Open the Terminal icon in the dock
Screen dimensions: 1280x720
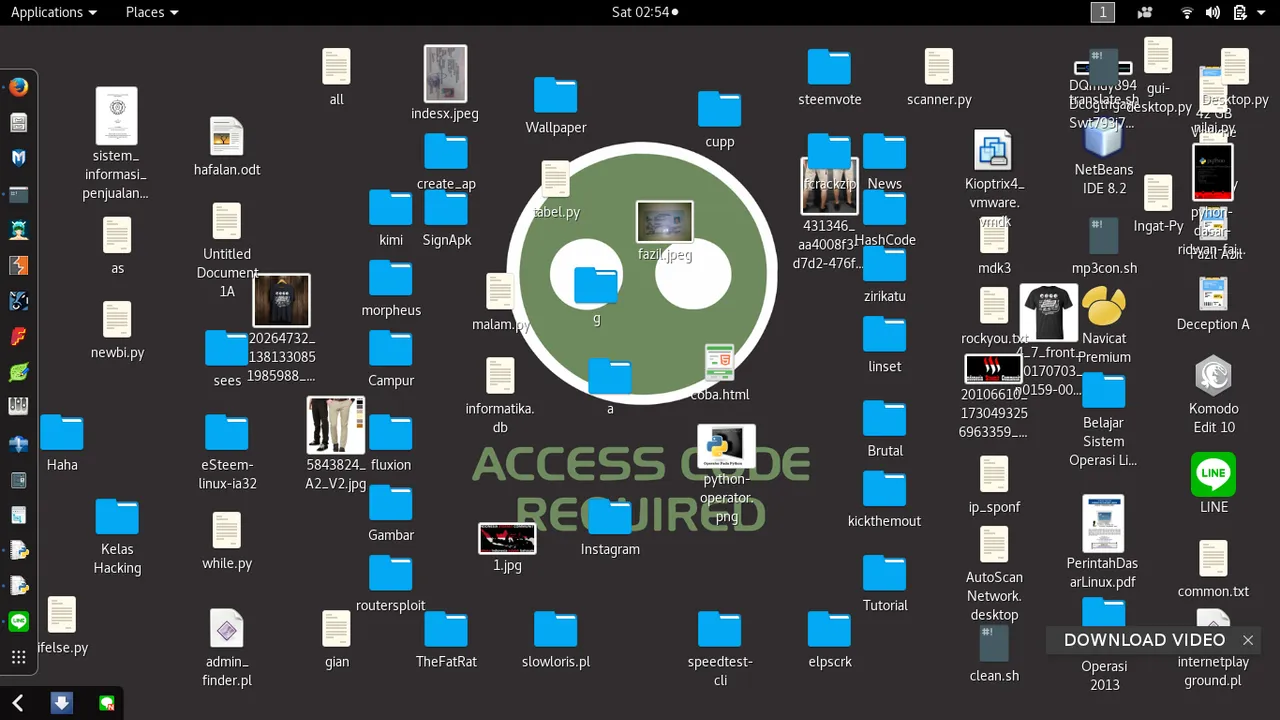18,194
